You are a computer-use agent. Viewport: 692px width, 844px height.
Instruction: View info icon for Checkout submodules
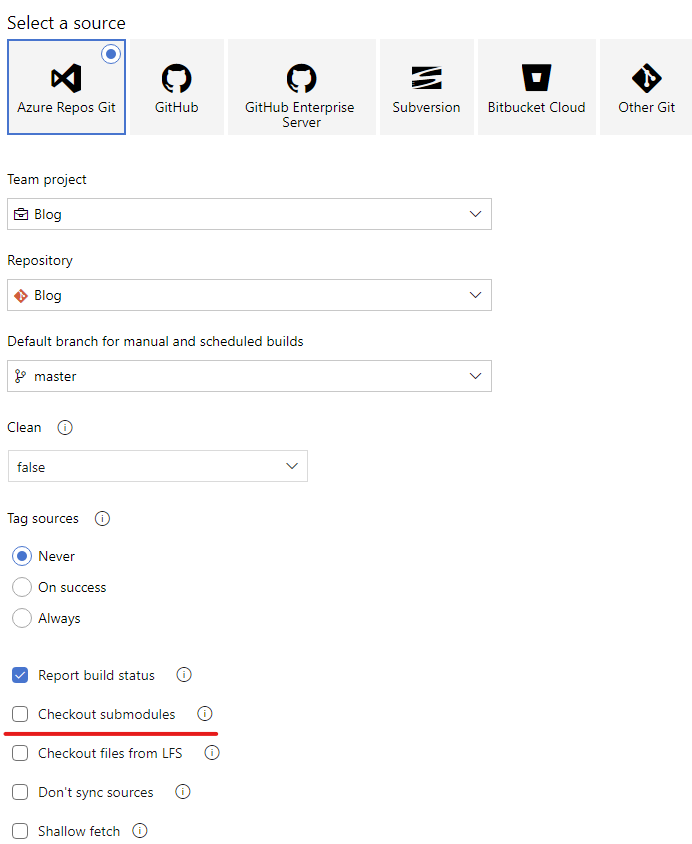204,714
